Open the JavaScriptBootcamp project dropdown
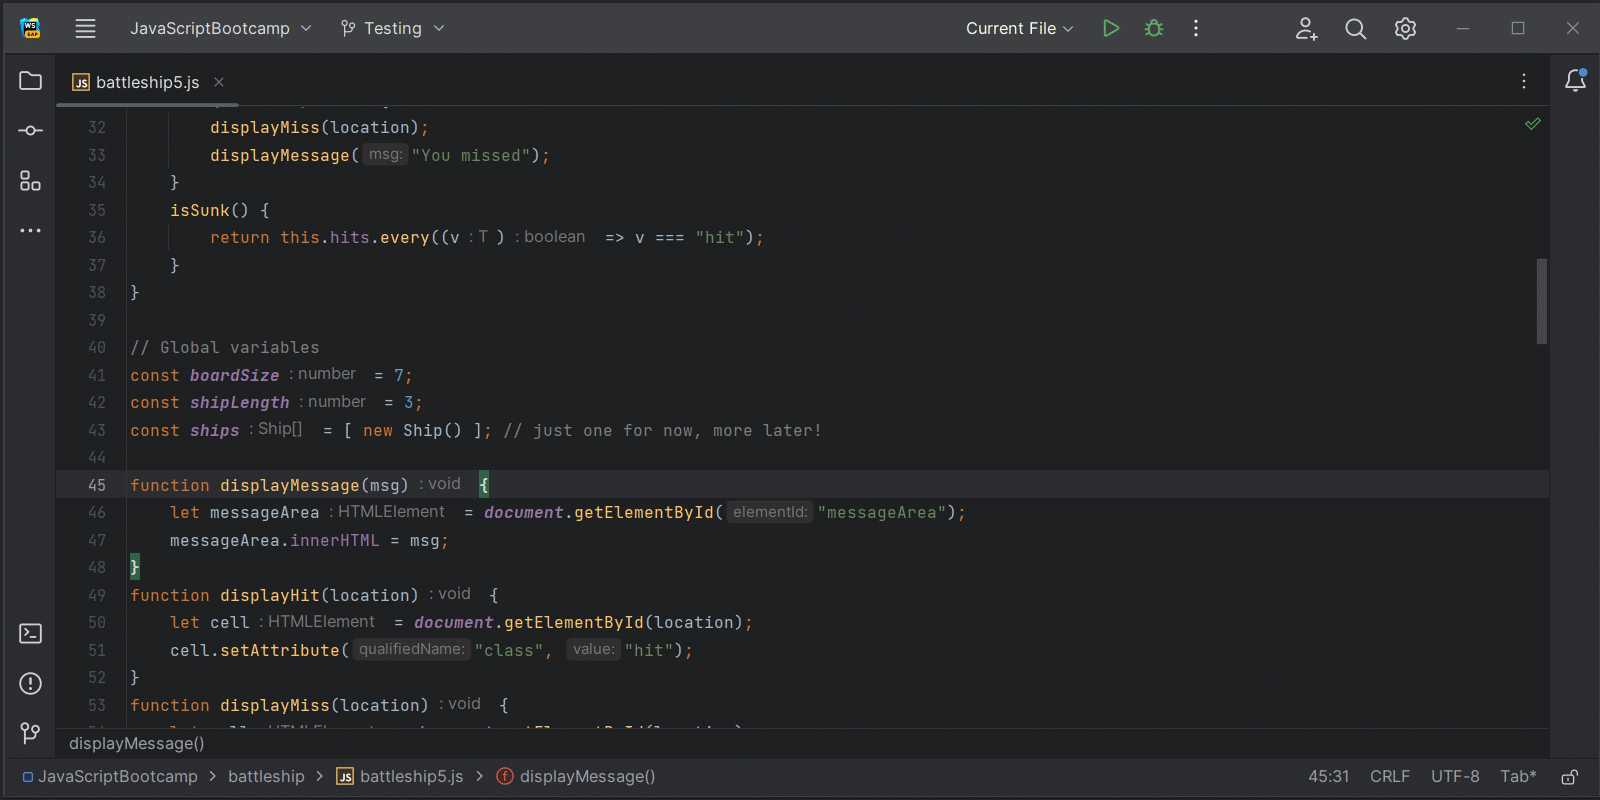 [x=220, y=28]
